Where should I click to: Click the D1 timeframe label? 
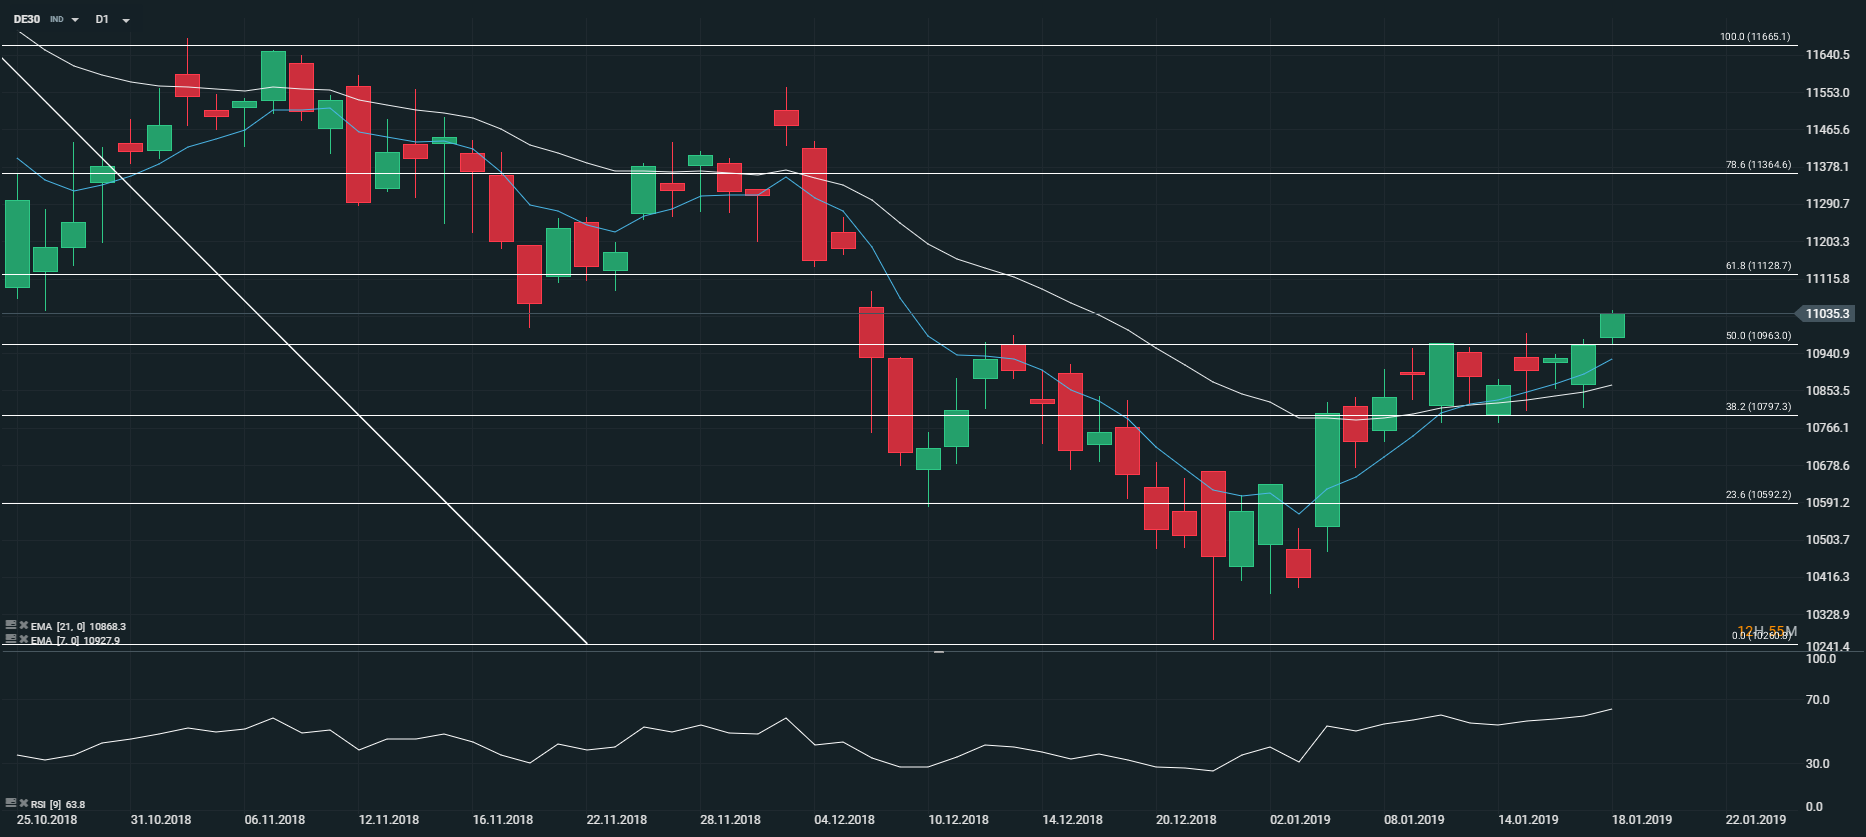102,19
